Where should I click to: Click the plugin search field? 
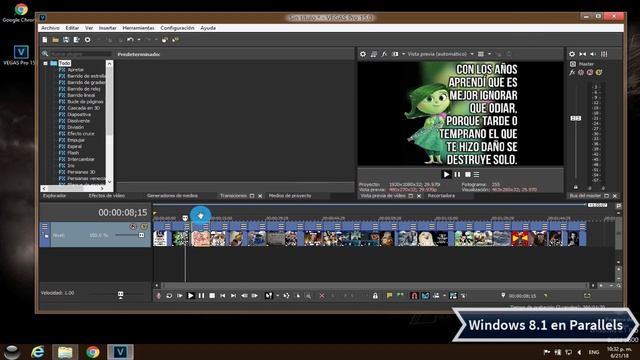[x=80, y=54]
